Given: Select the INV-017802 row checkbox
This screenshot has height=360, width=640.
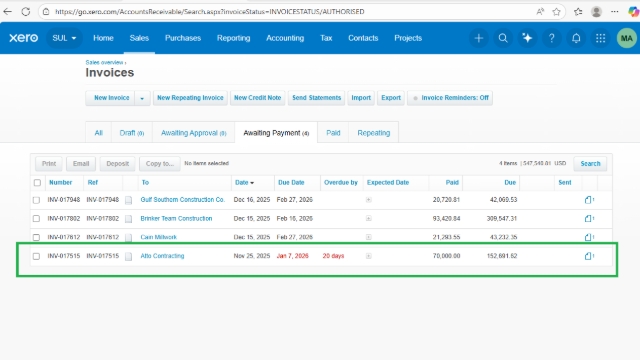Looking at the screenshot, I should point(36,219).
